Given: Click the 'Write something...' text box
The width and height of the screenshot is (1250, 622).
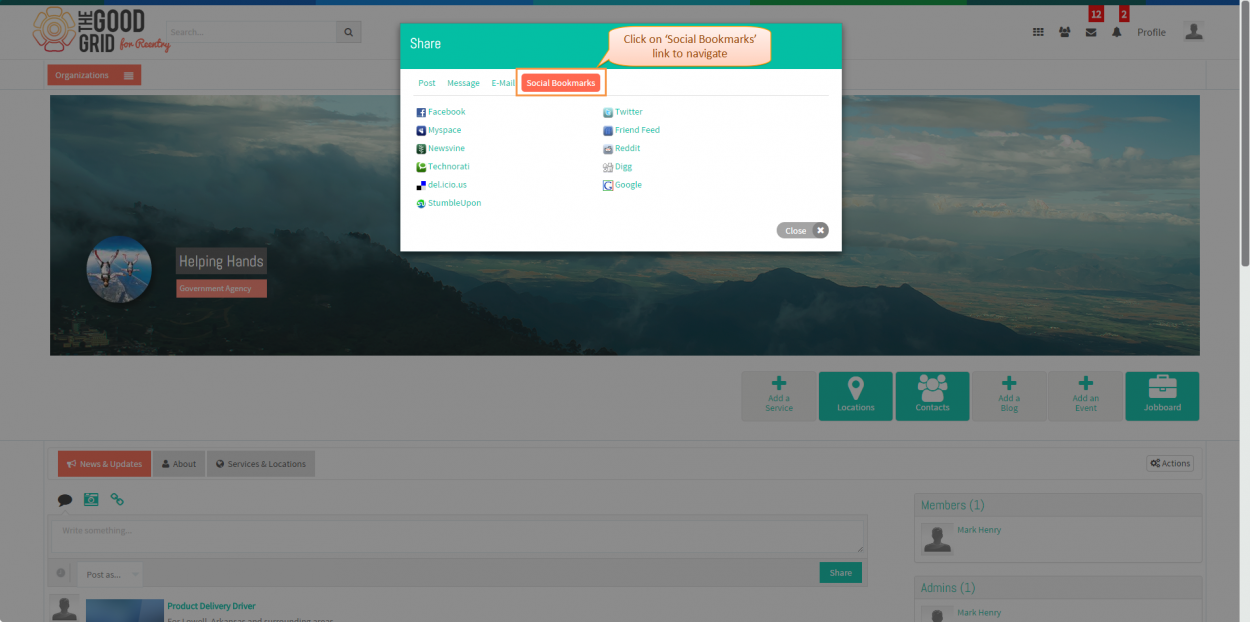Looking at the screenshot, I should pyautogui.click(x=458, y=536).
